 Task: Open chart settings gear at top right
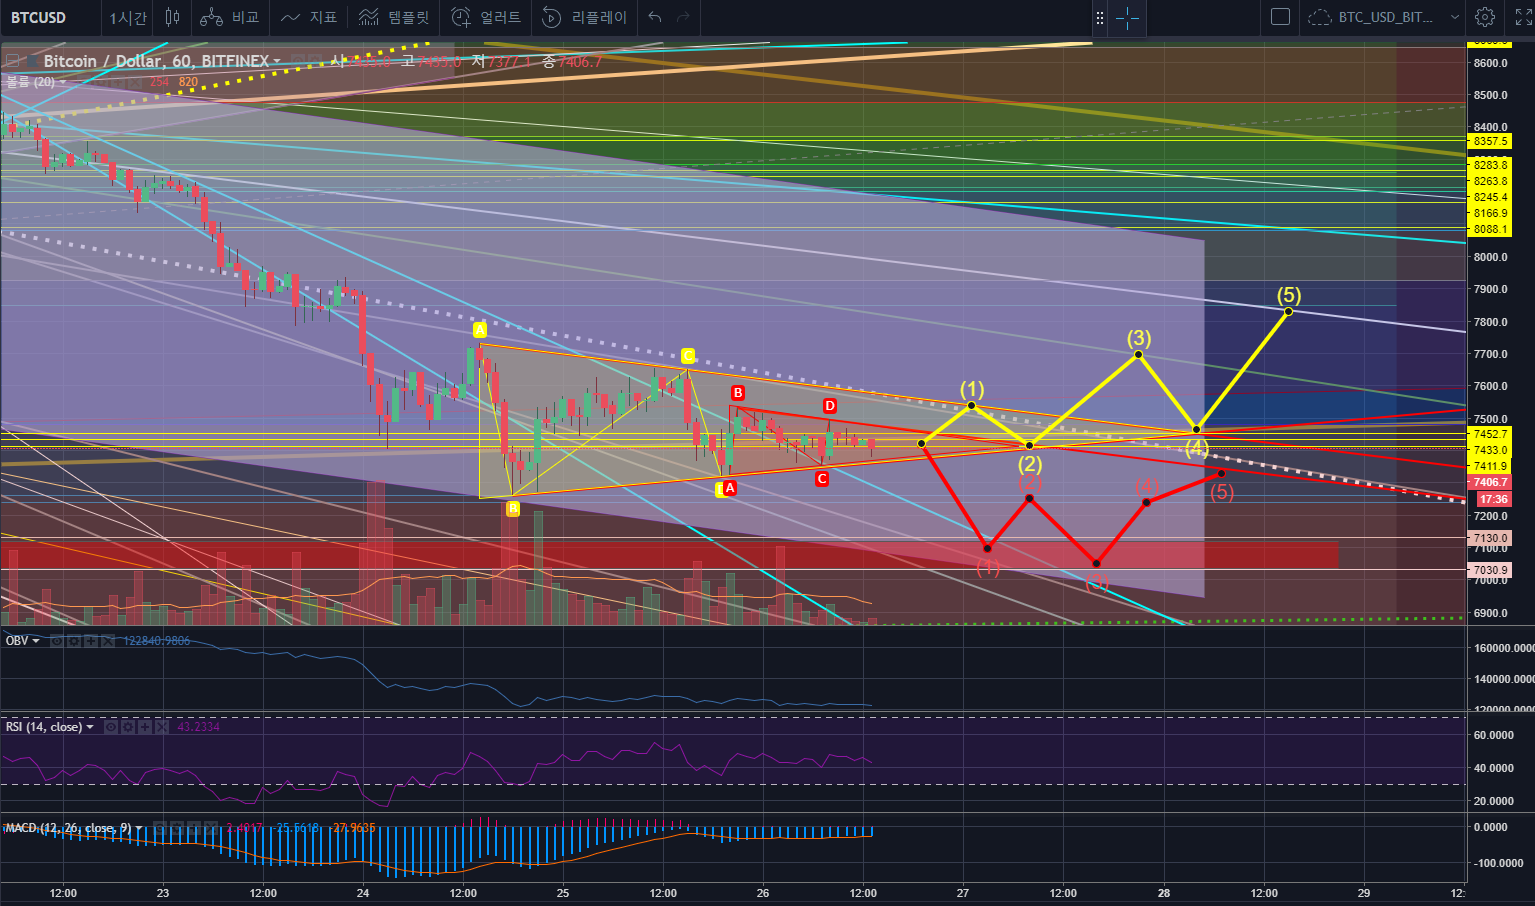tap(1485, 17)
